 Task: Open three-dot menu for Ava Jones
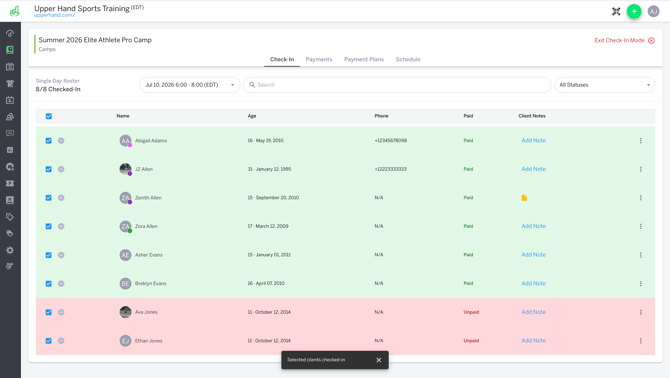(641, 312)
